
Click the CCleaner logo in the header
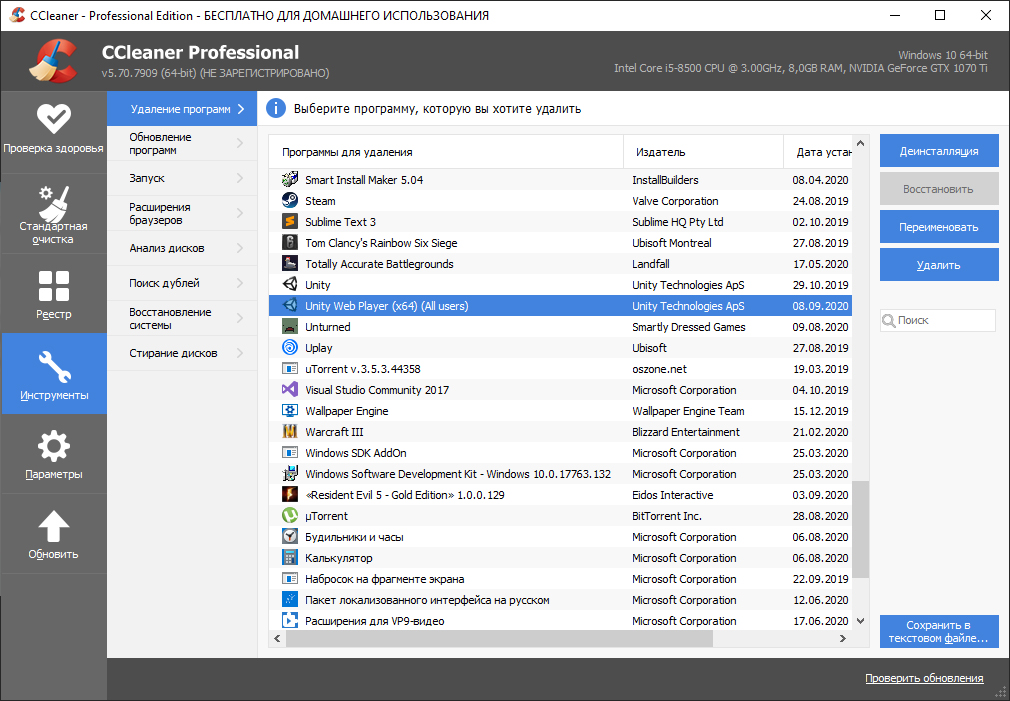click(x=52, y=60)
